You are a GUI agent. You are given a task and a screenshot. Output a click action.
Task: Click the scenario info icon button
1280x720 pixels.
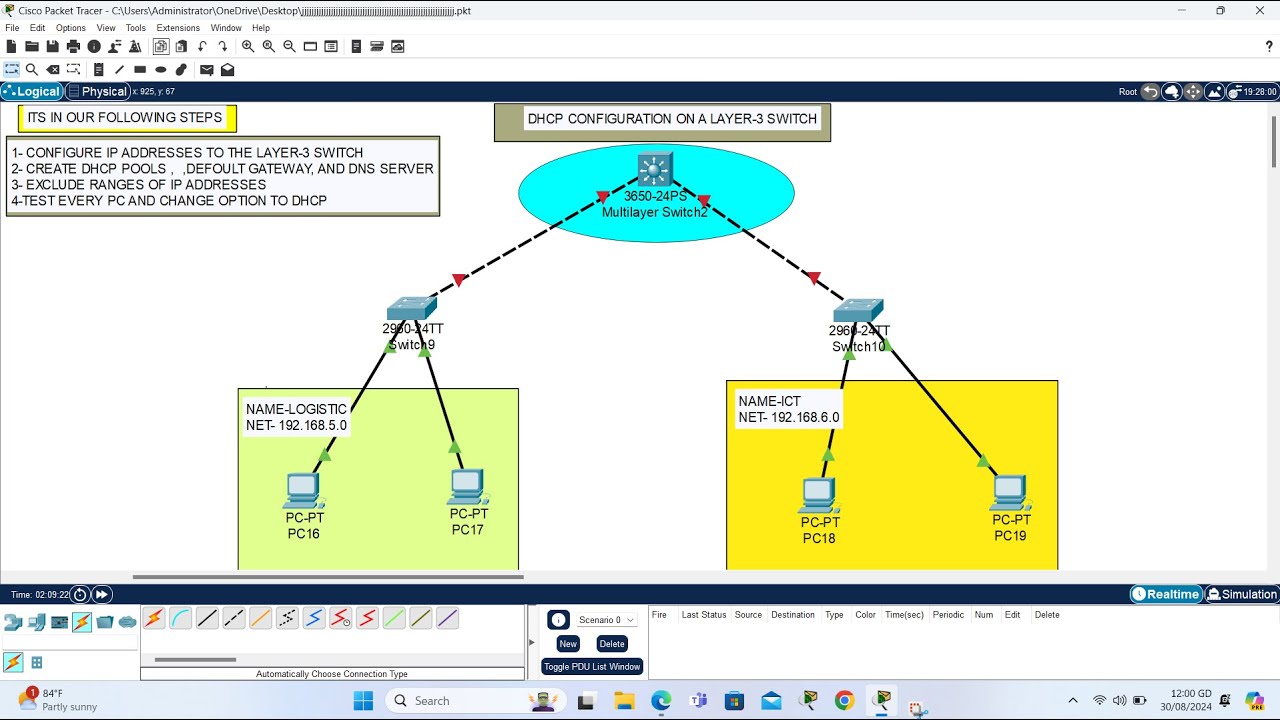click(x=558, y=620)
